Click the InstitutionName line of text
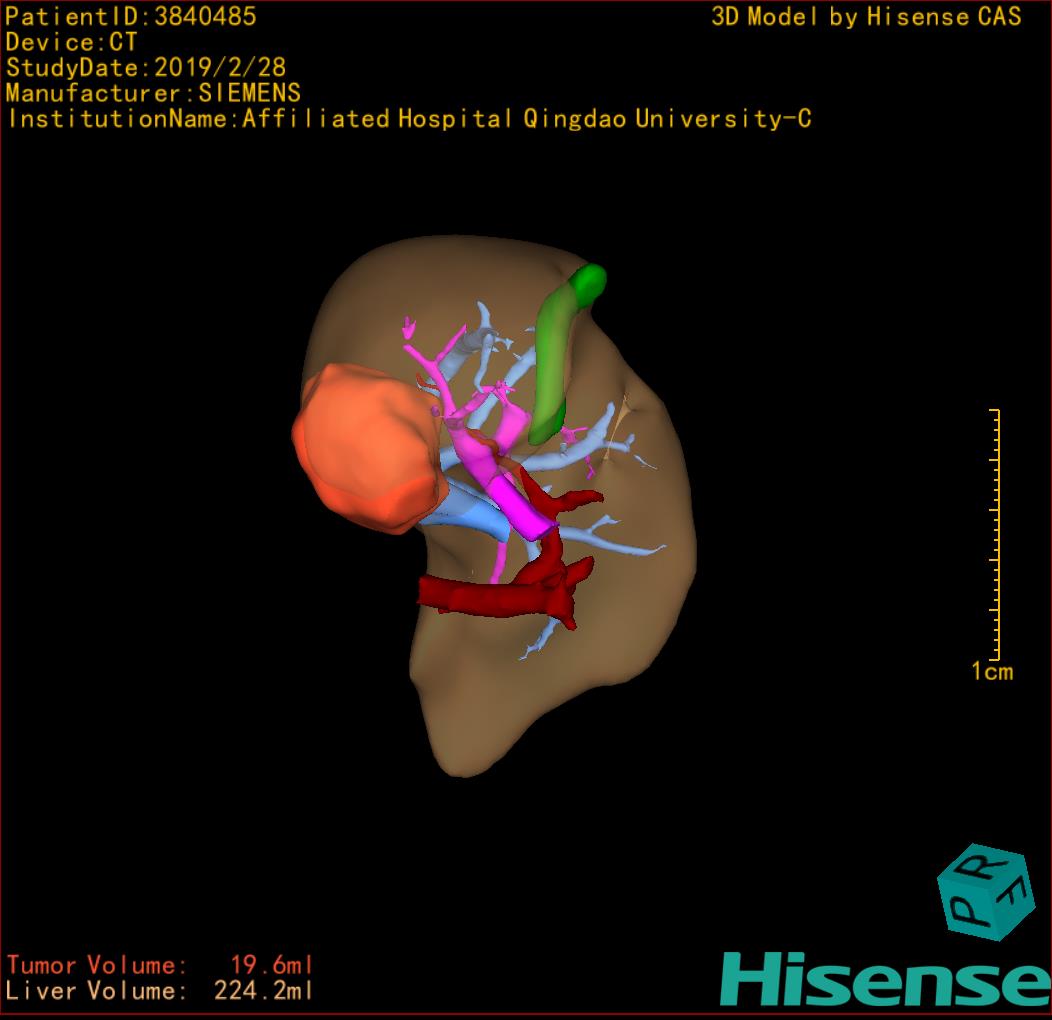 (x=408, y=119)
